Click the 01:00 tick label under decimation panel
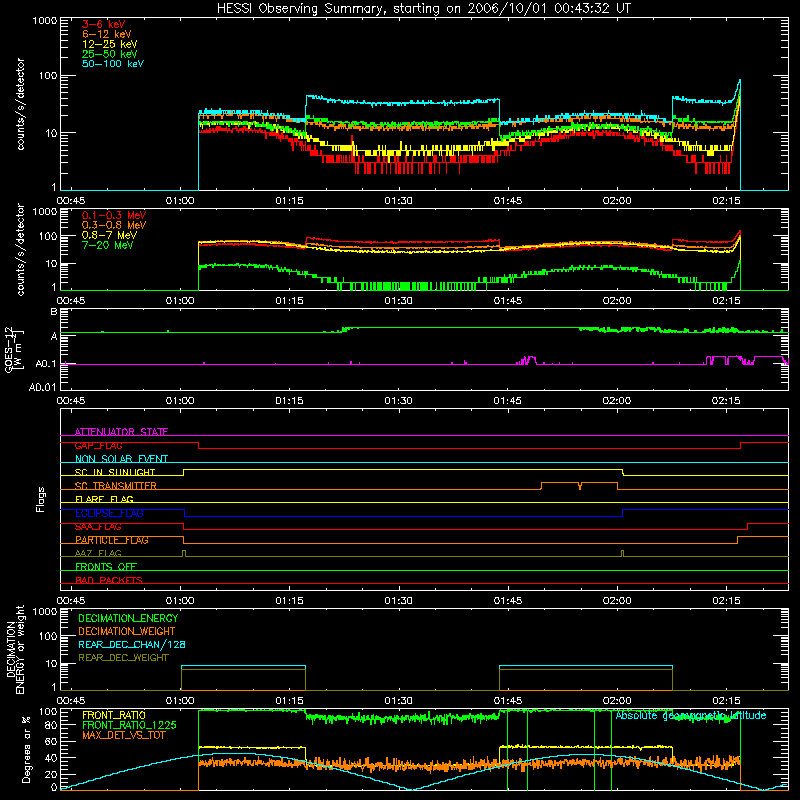The height and width of the screenshot is (800, 800). [180, 701]
